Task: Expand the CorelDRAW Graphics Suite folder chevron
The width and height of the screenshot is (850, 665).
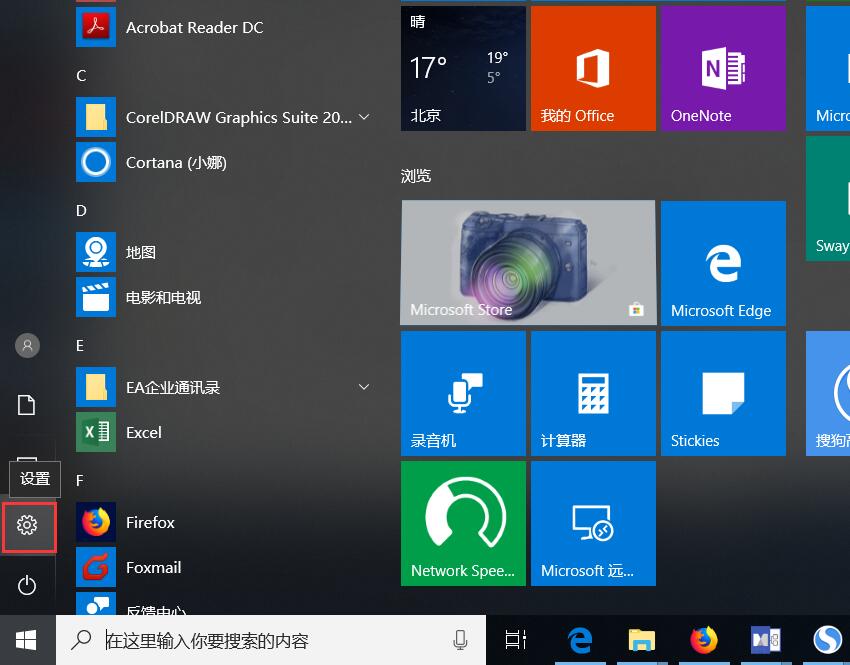Action: point(364,117)
